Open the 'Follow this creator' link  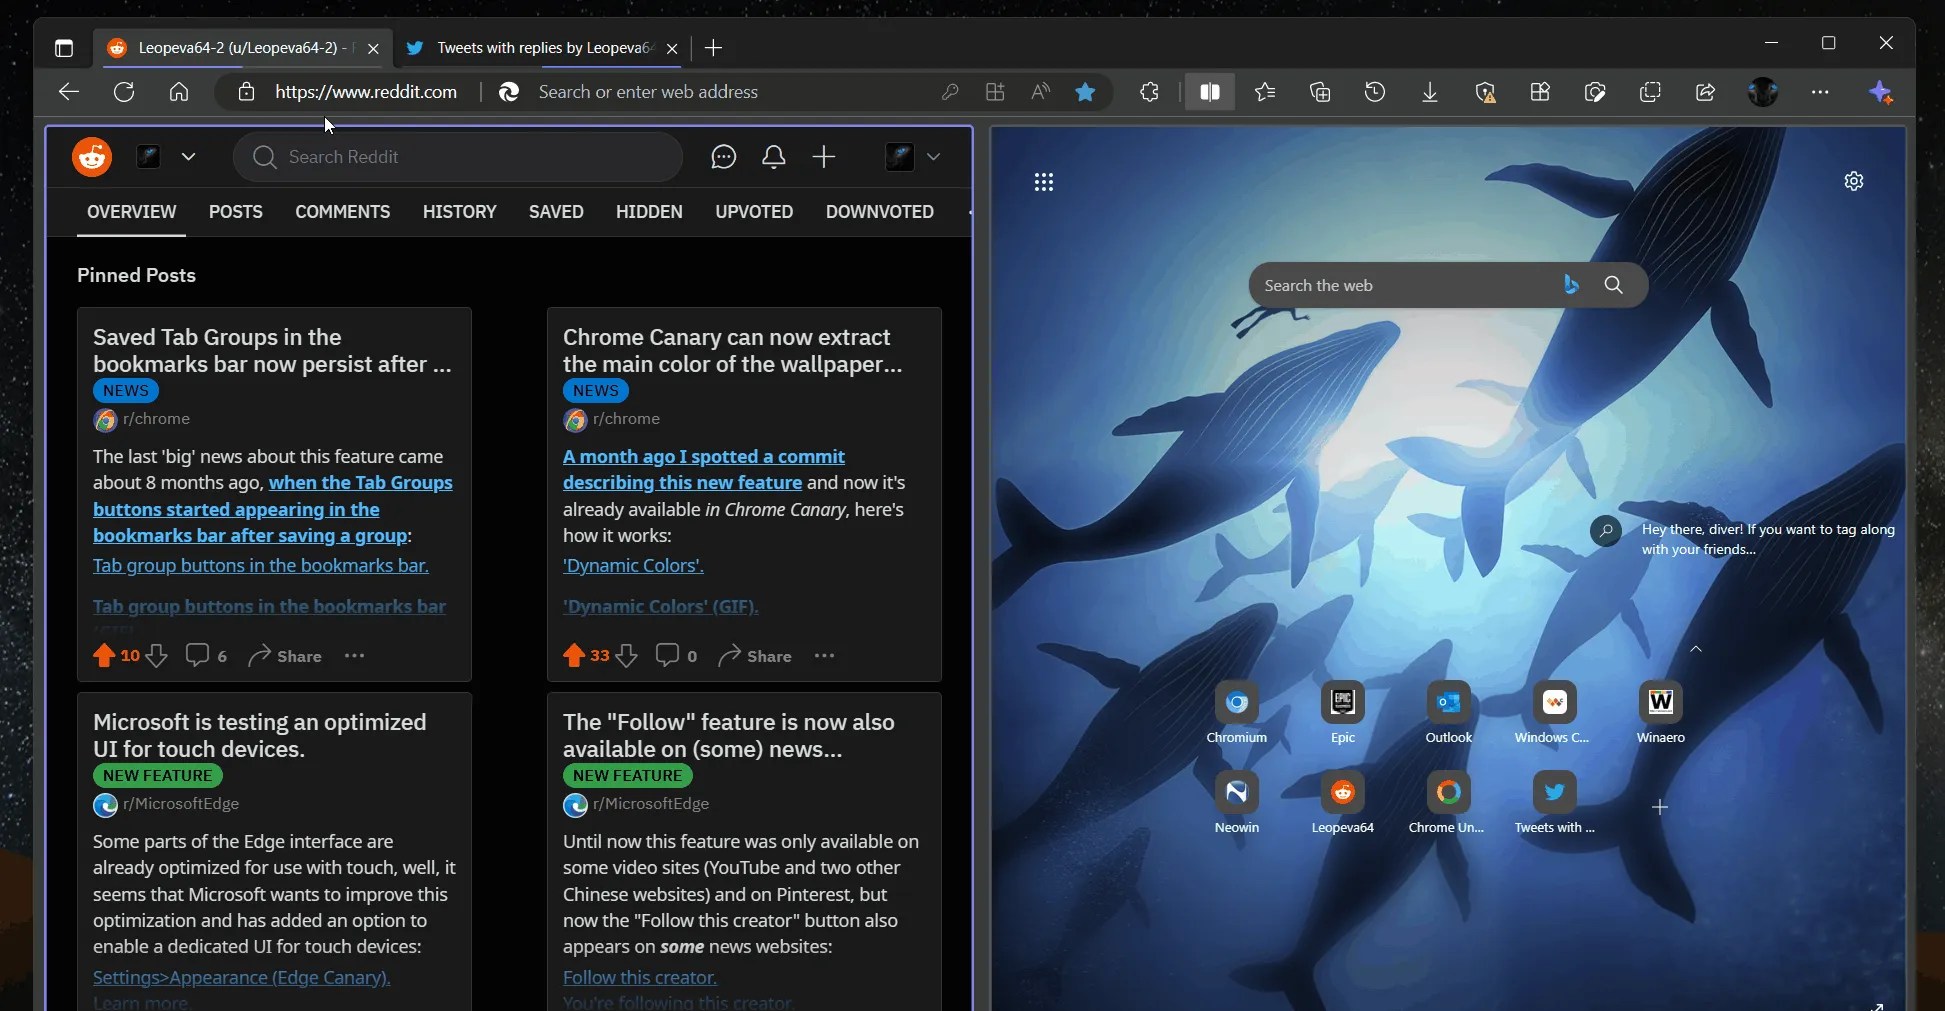639,978
